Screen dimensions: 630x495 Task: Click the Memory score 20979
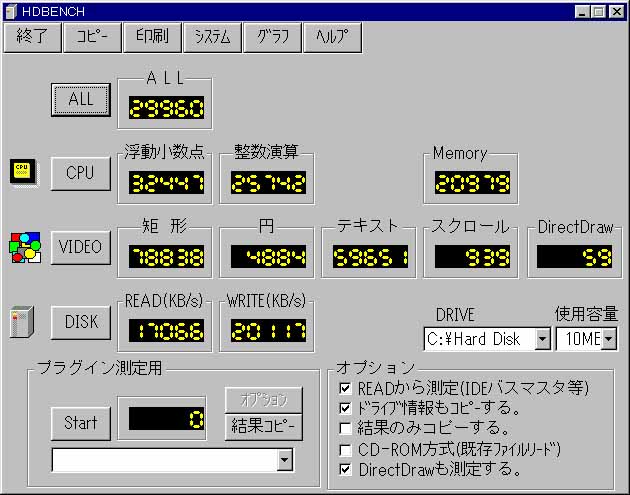[x=472, y=182]
